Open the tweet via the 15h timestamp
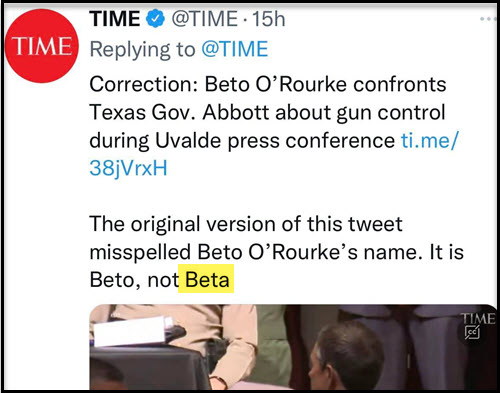500x393 pixels. pos(269,19)
